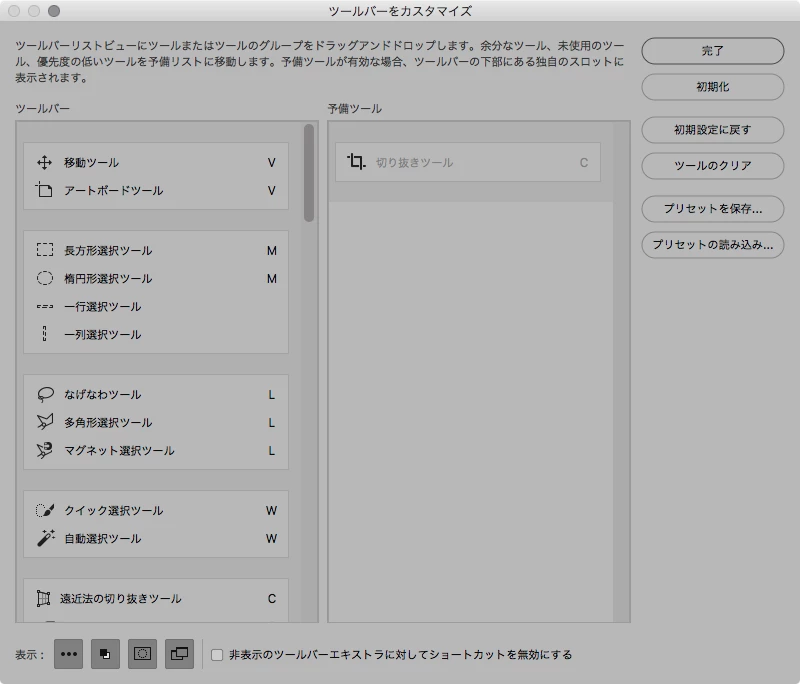Click the なげなわツール lasso icon
The height and width of the screenshot is (684, 800).
45,394
